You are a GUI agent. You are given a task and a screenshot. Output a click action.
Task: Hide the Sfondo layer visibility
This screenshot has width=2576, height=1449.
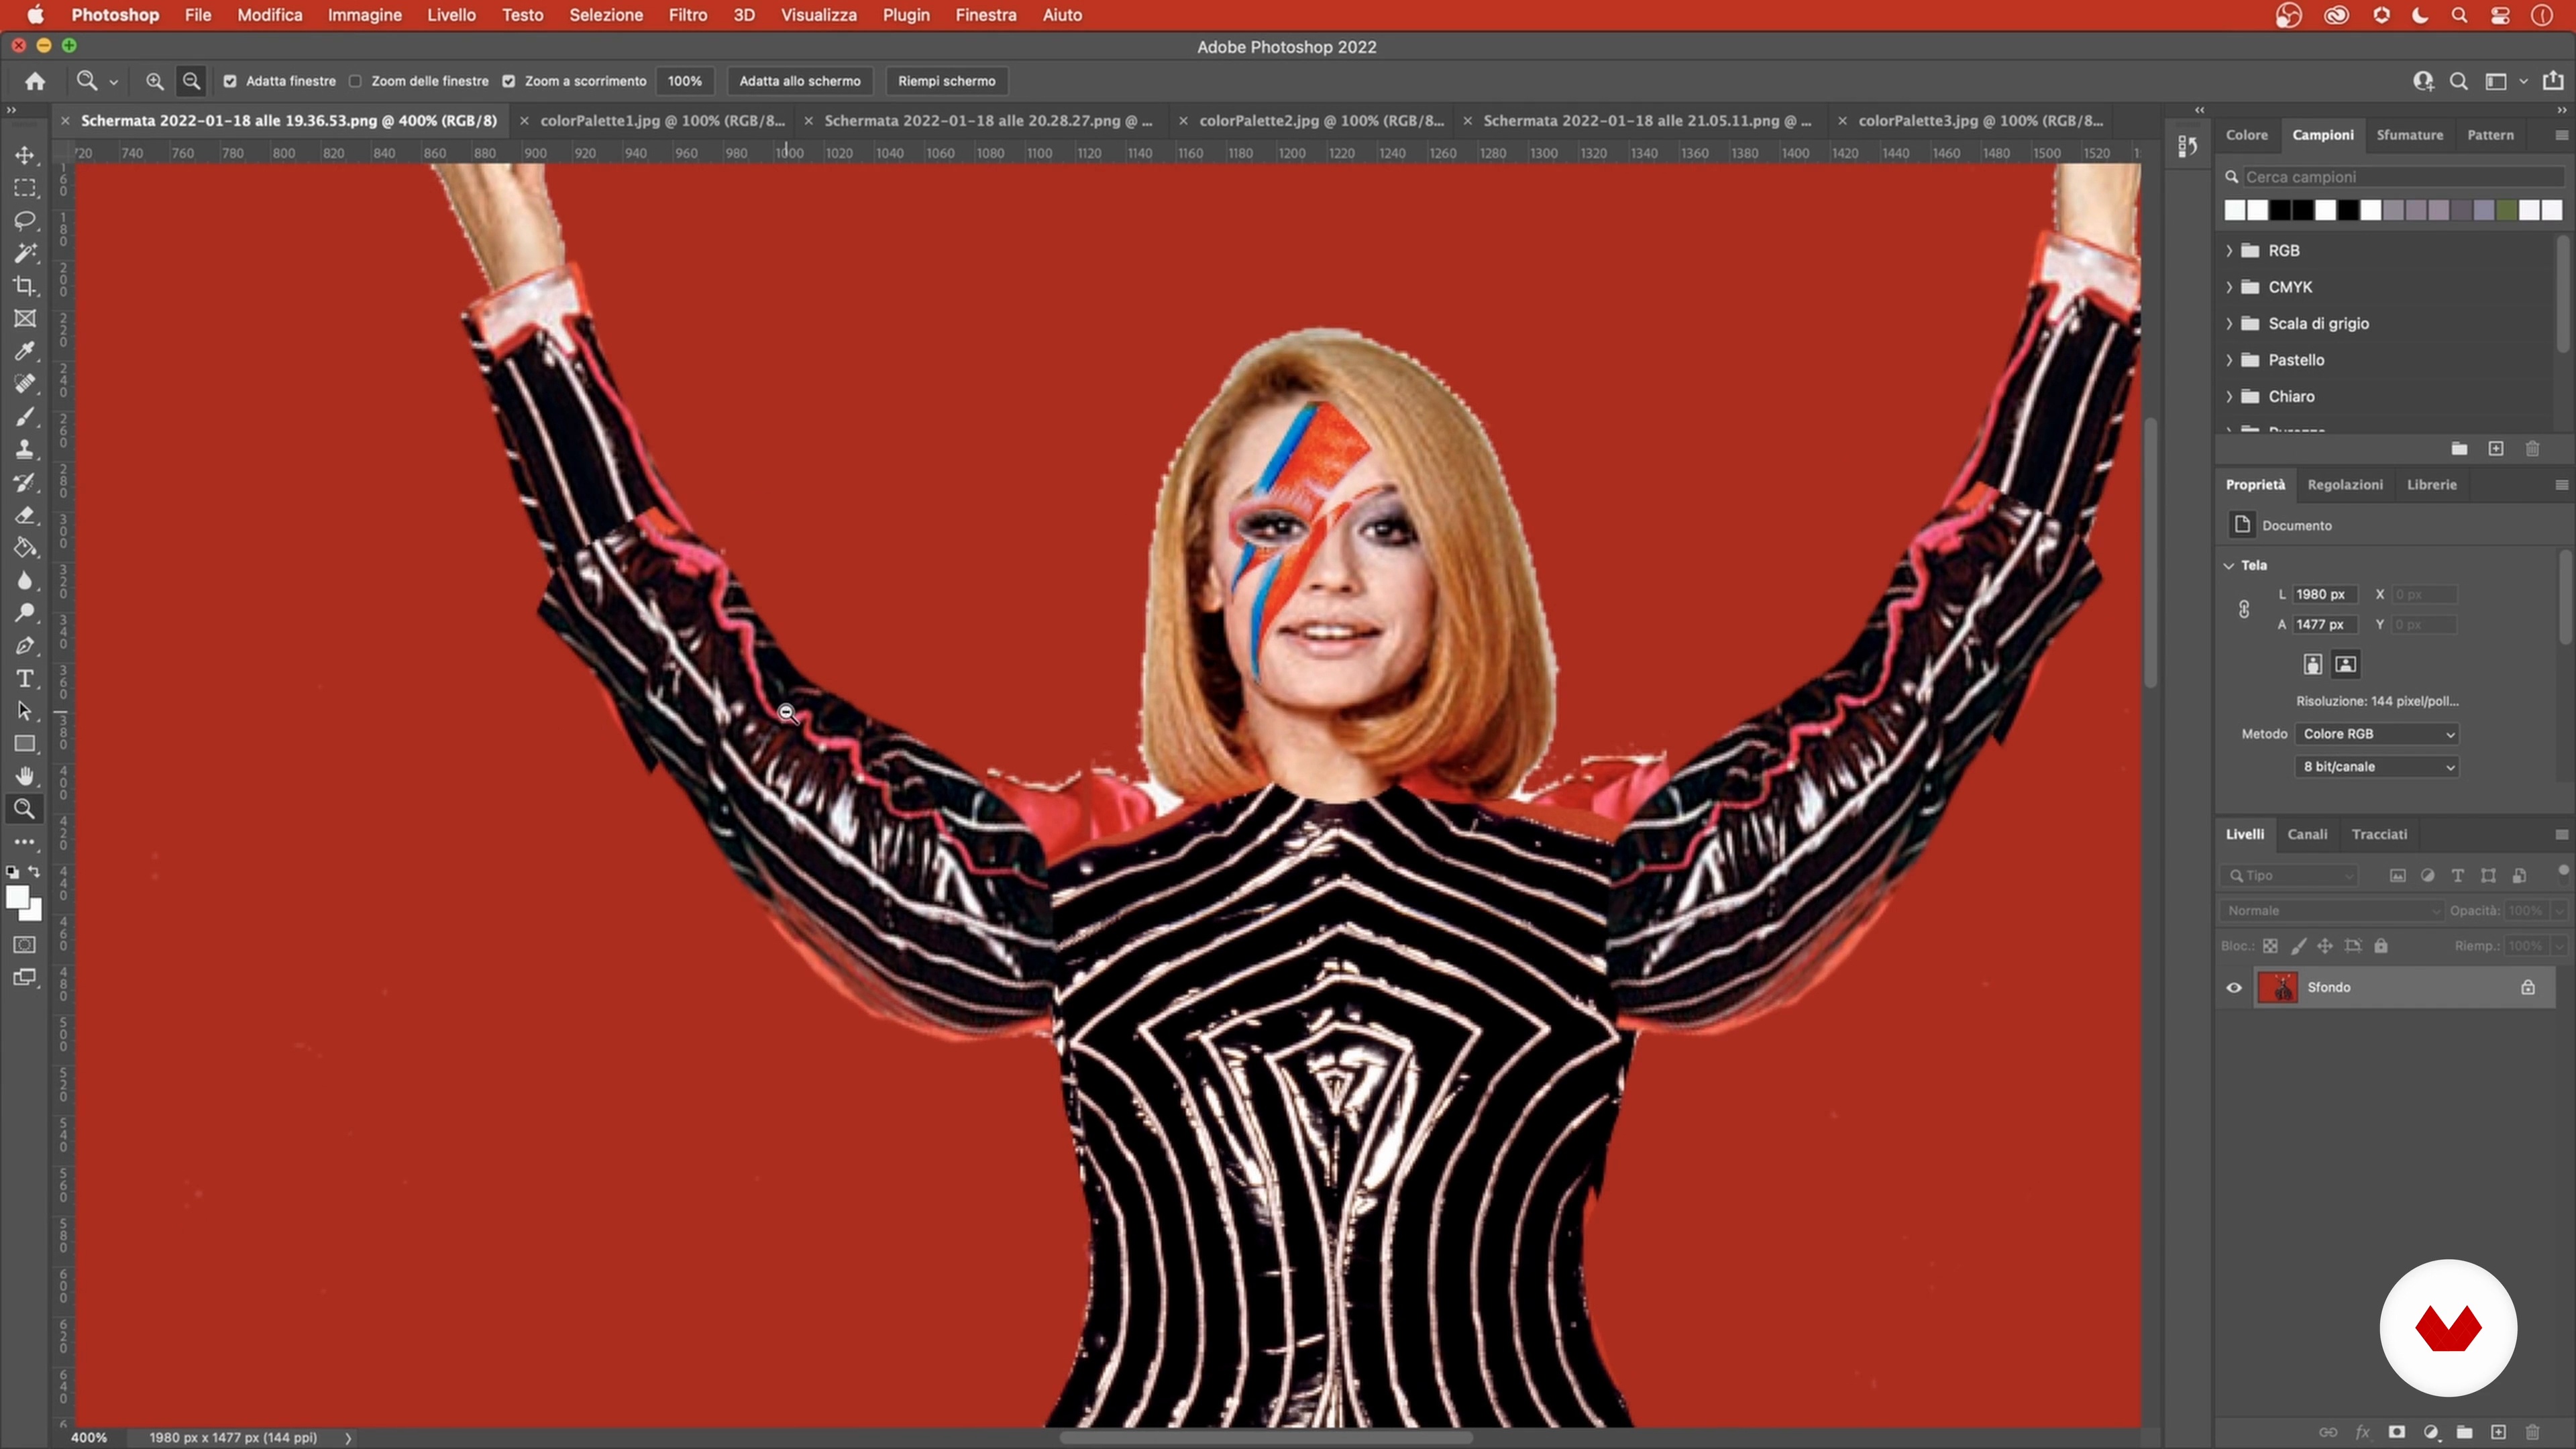pos(2234,987)
